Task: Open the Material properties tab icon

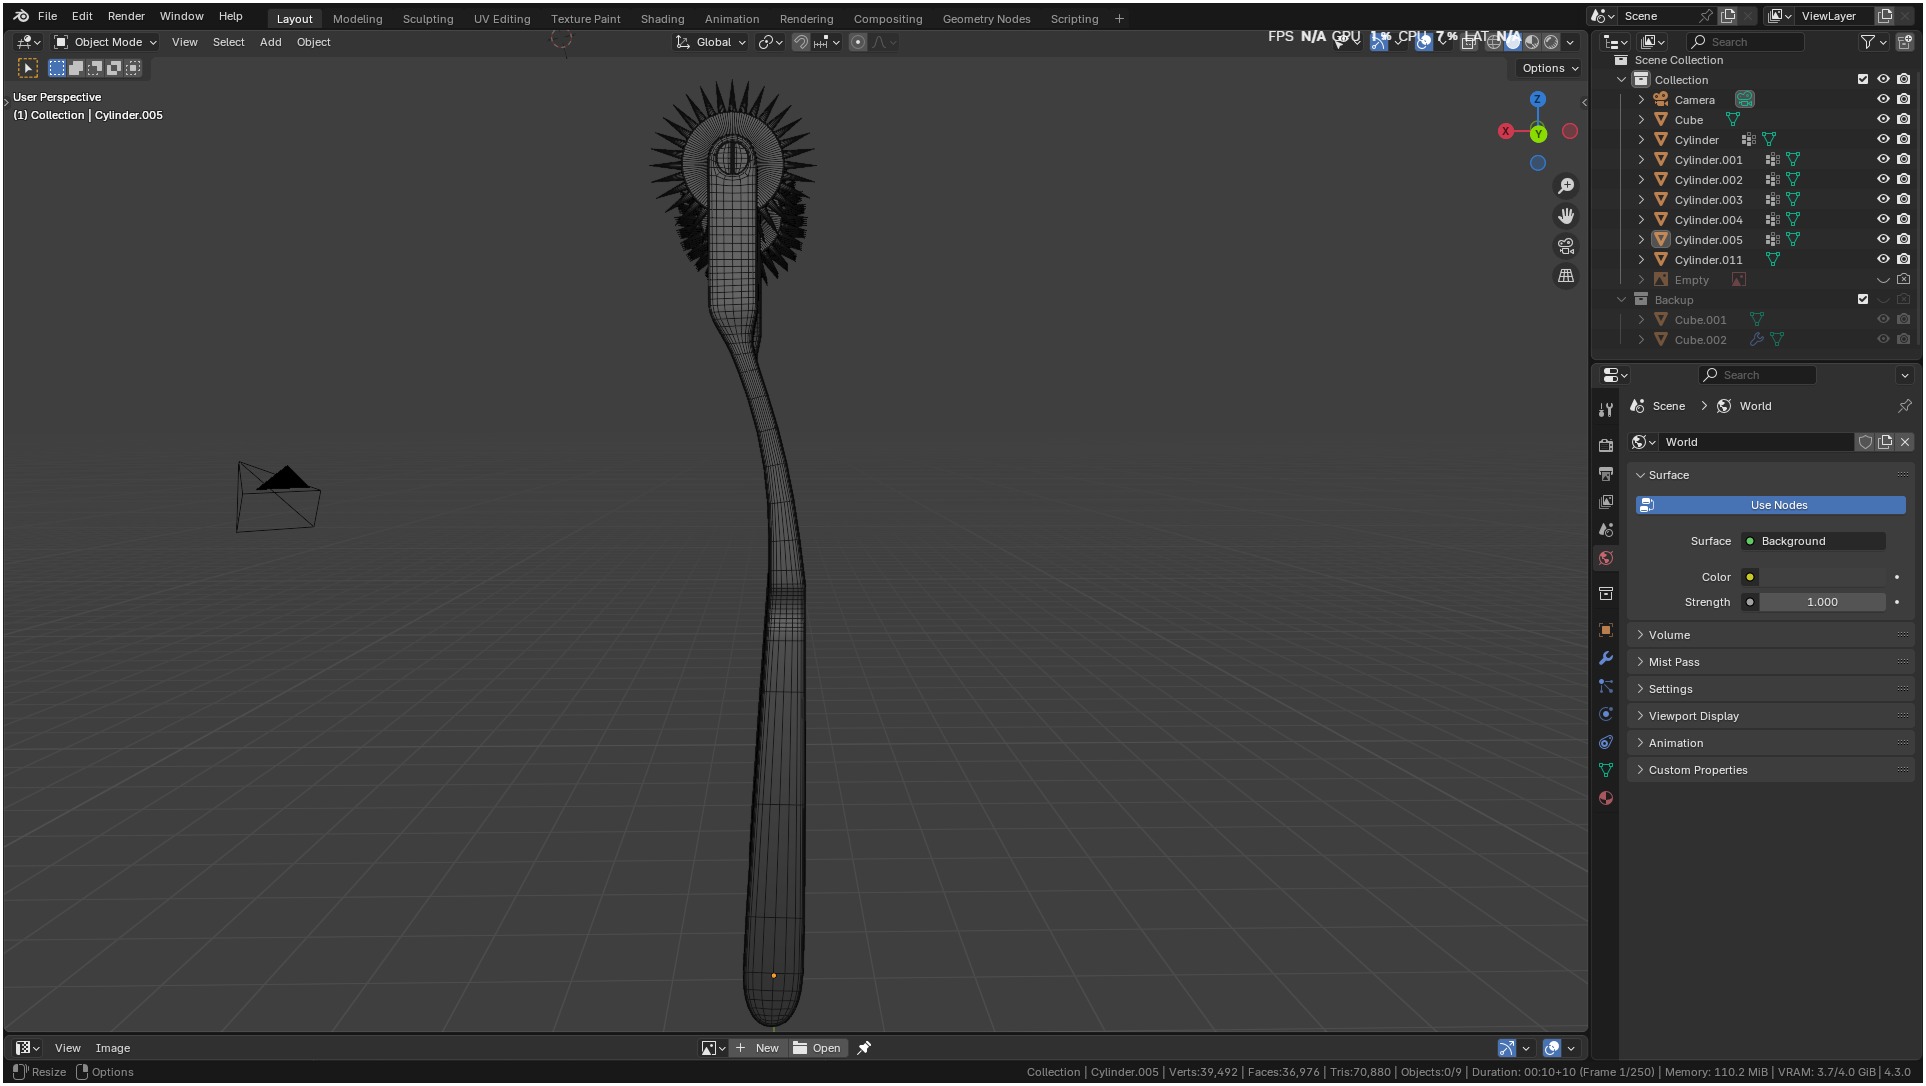Action: (x=1606, y=798)
